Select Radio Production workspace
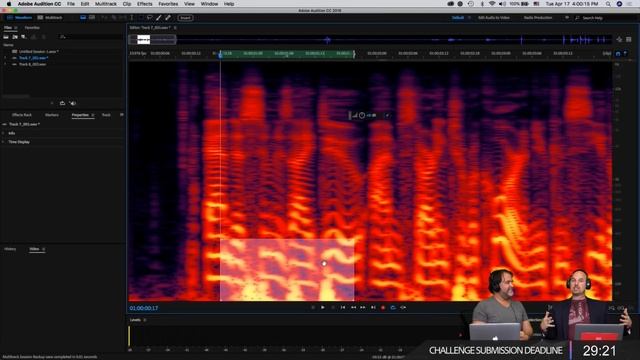640x360 pixels. coord(538,18)
